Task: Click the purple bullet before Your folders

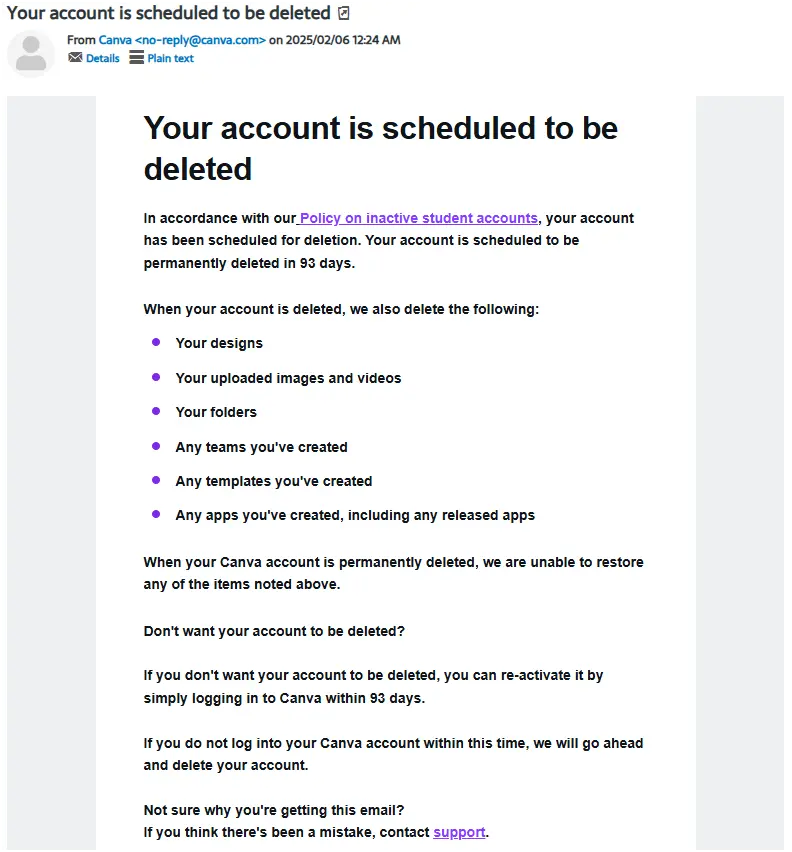Action: click(x=156, y=411)
